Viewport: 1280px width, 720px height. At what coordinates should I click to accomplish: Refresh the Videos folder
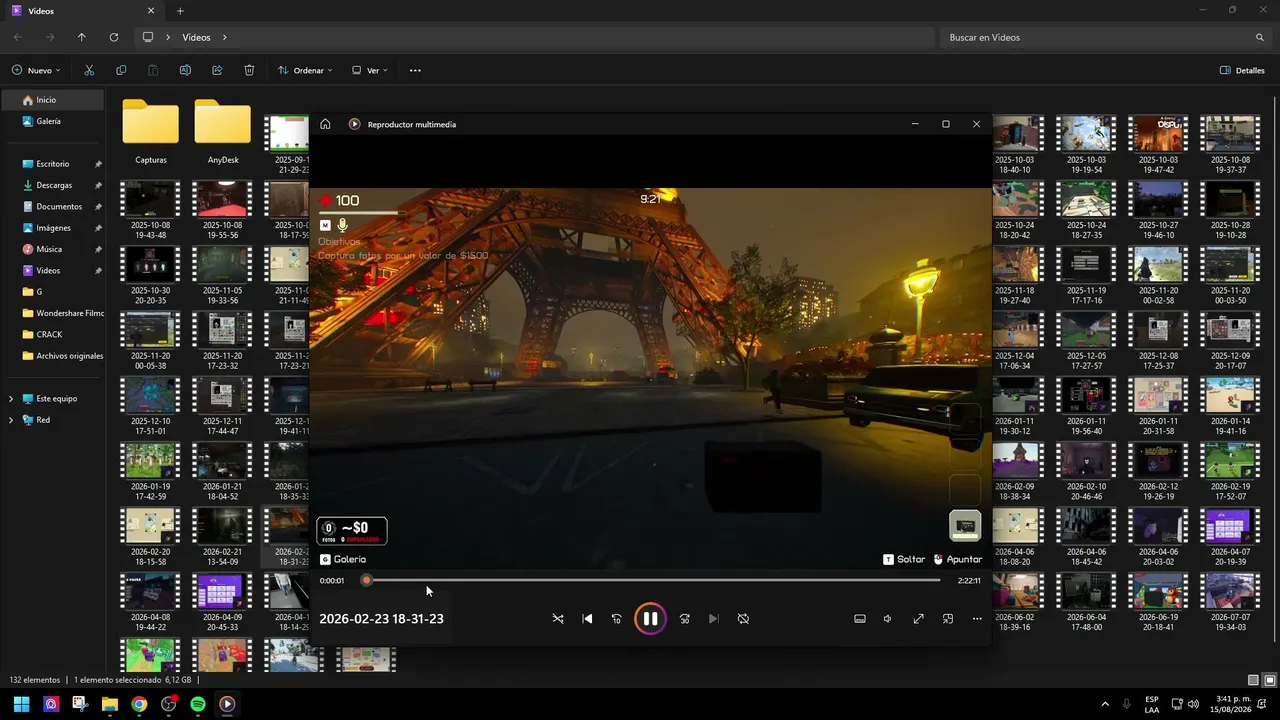point(114,37)
